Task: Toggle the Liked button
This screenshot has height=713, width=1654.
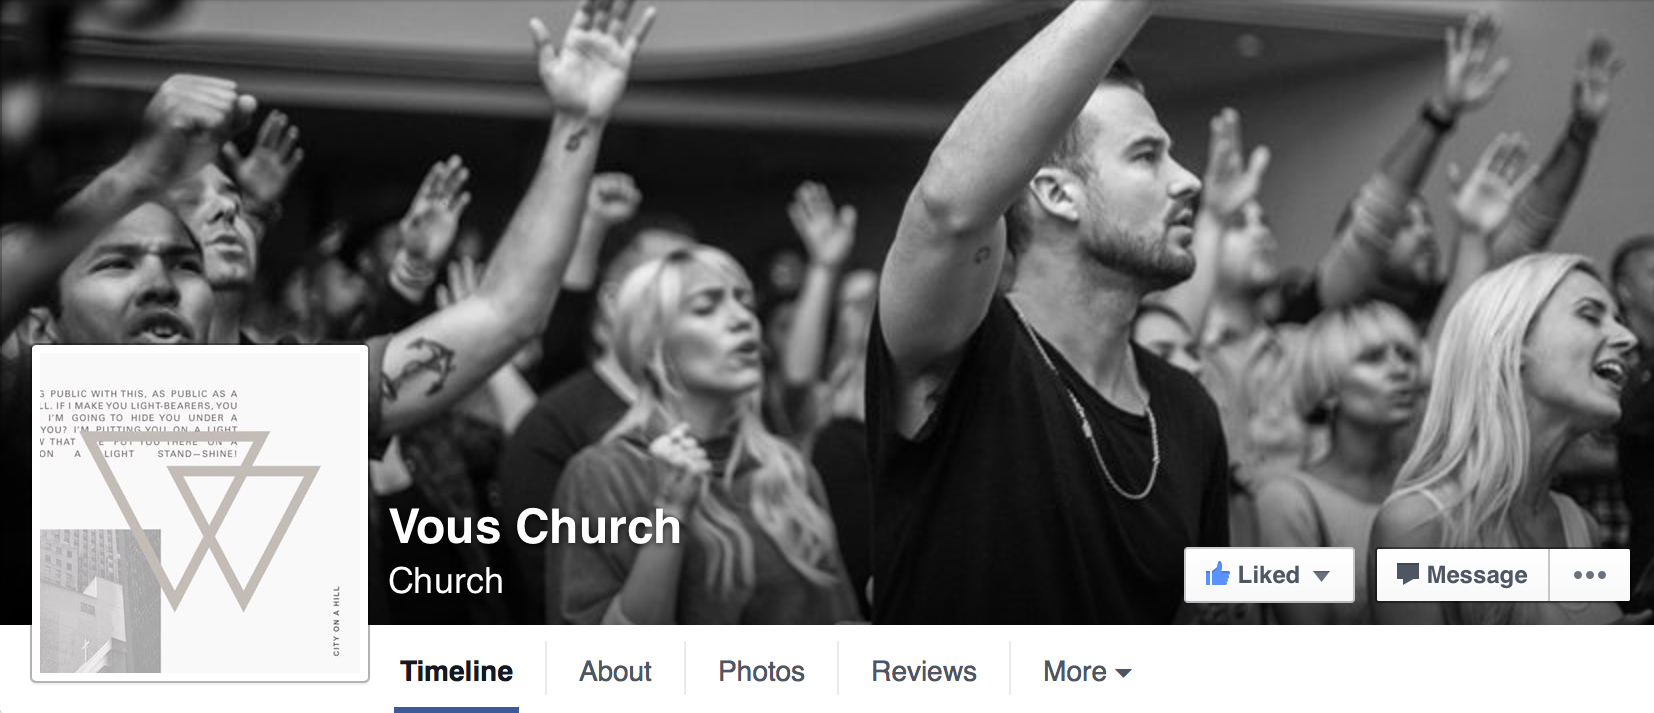Action: (x=1269, y=575)
